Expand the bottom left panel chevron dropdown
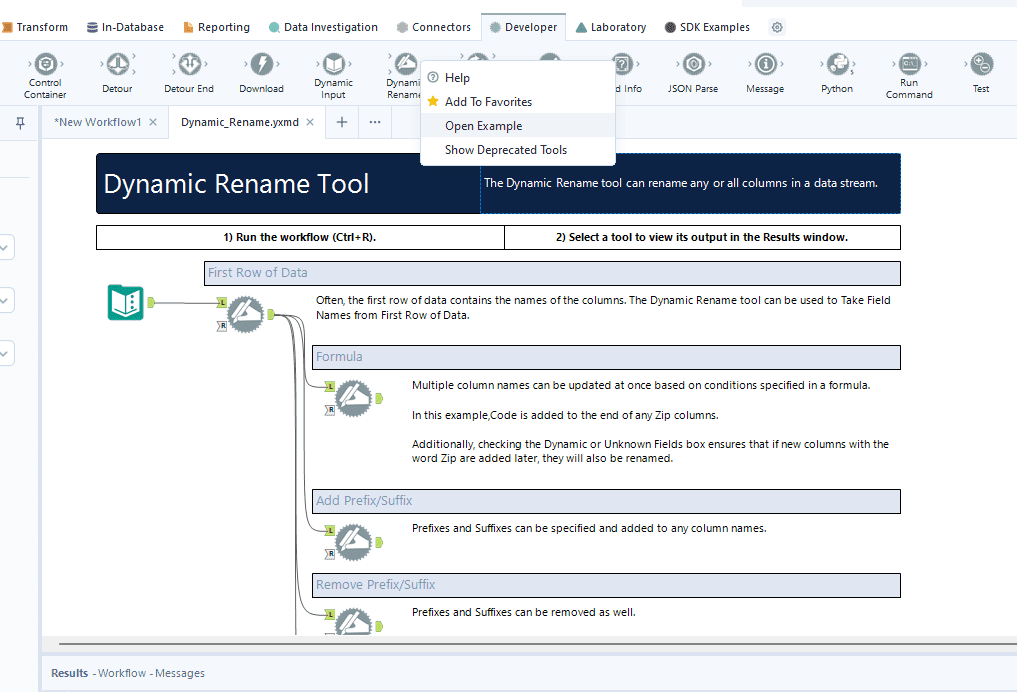This screenshot has width=1017, height=692. click(x=5, y=353)
